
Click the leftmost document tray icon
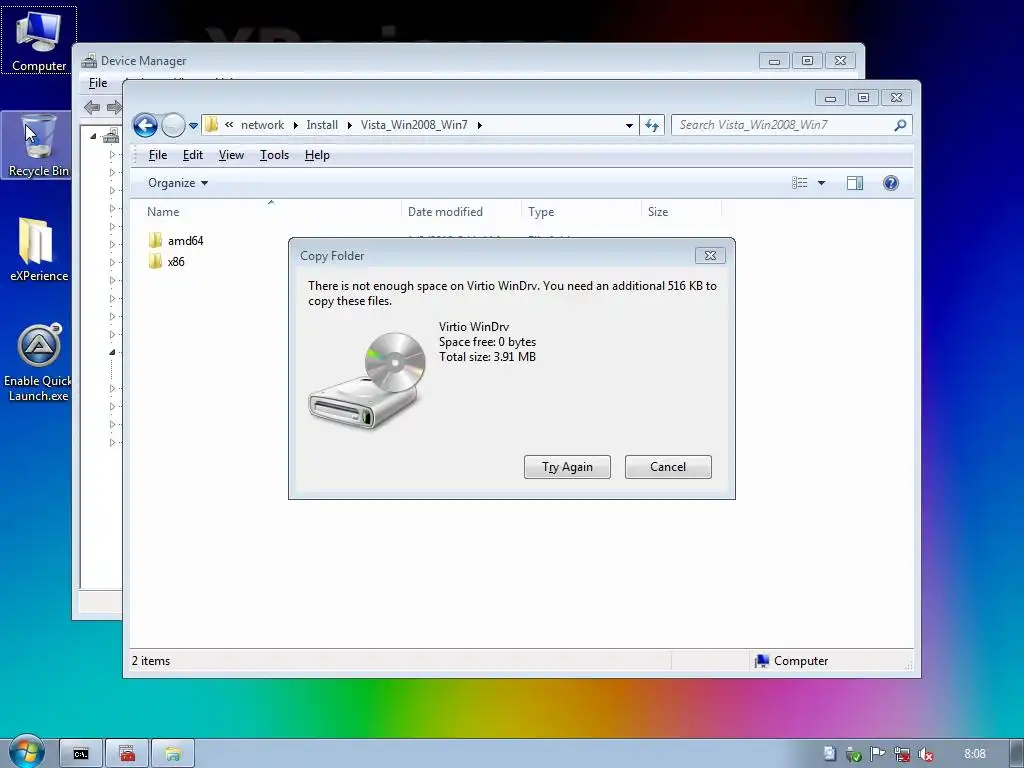tap(829, 754)
